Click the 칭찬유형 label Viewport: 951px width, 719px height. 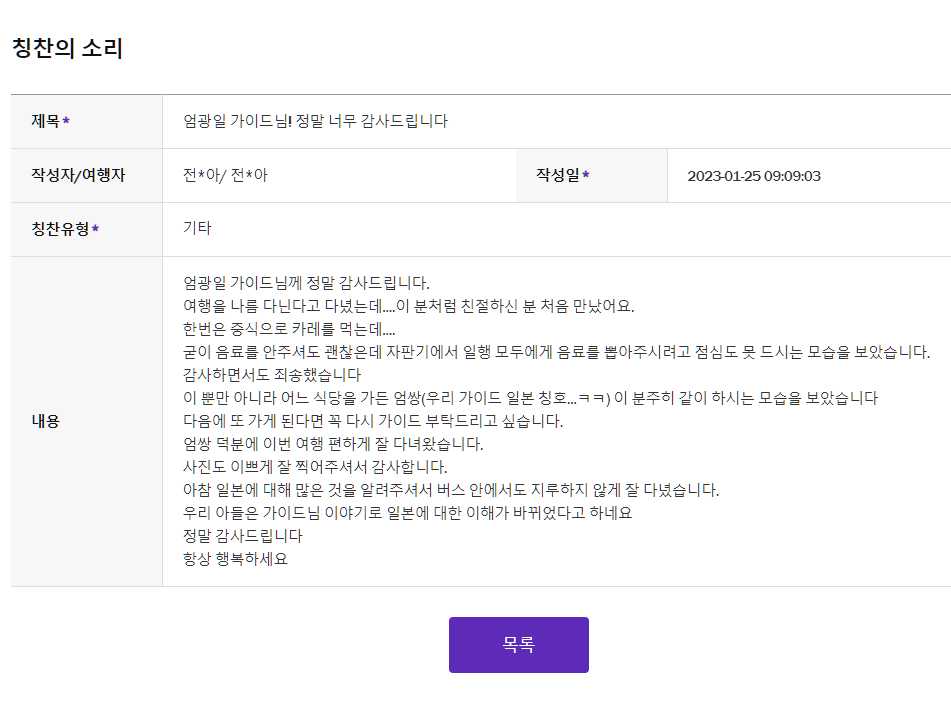pyautogui.click(x=60, y=229)
